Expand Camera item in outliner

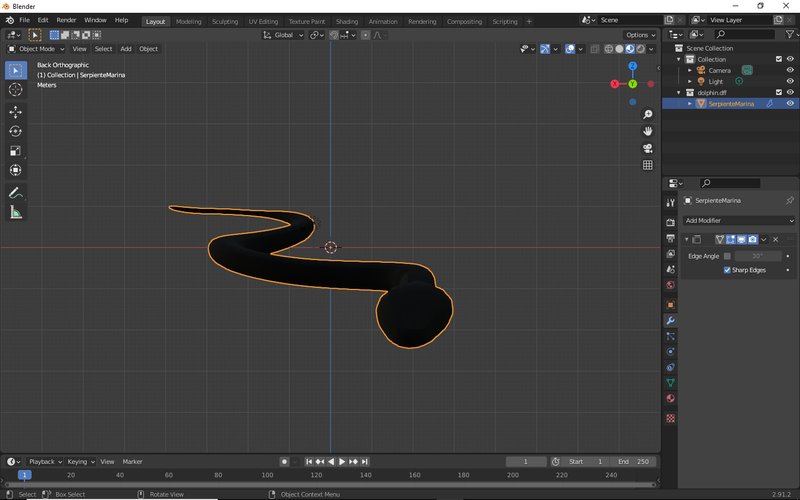click(x=690, y=70)
